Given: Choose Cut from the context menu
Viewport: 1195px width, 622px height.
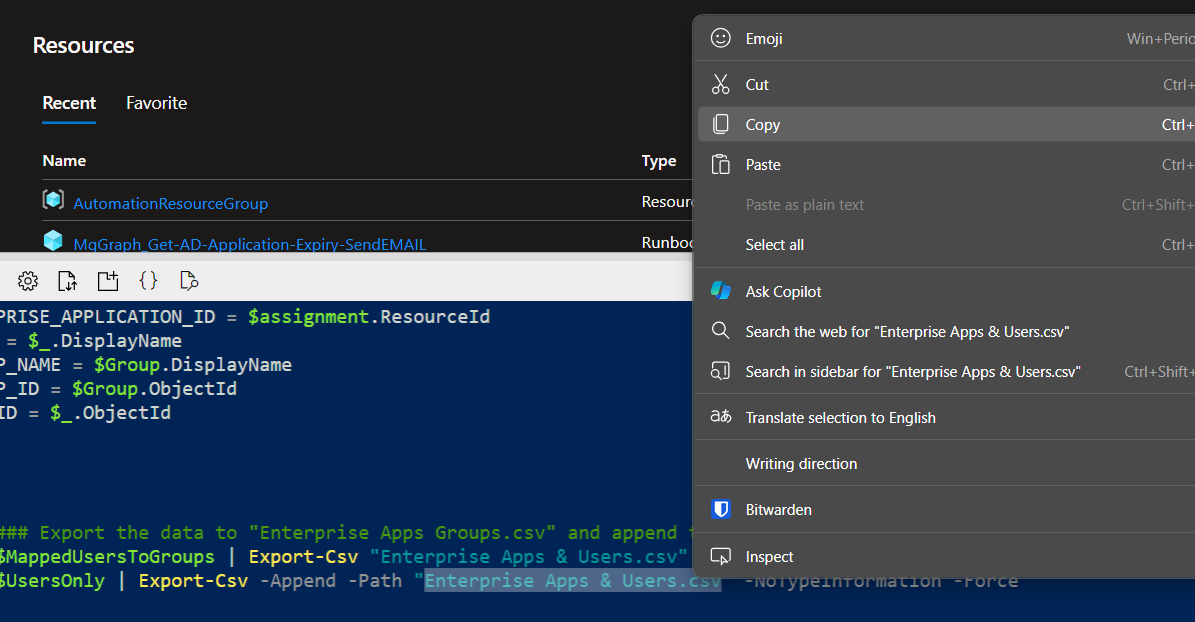Looking at the screenshot, I should coord(757,85).
